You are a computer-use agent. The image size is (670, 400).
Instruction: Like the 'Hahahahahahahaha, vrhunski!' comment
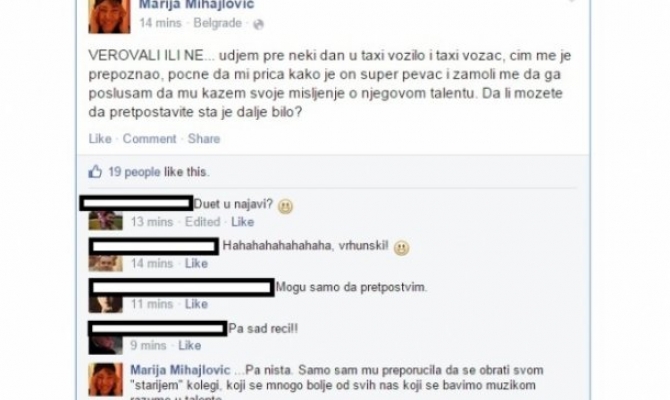point(196,263)
